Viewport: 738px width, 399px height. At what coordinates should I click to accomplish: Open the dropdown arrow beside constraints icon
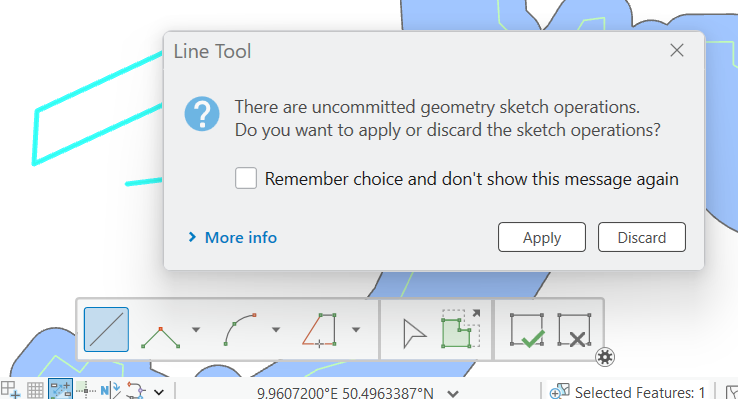(159, 391)
